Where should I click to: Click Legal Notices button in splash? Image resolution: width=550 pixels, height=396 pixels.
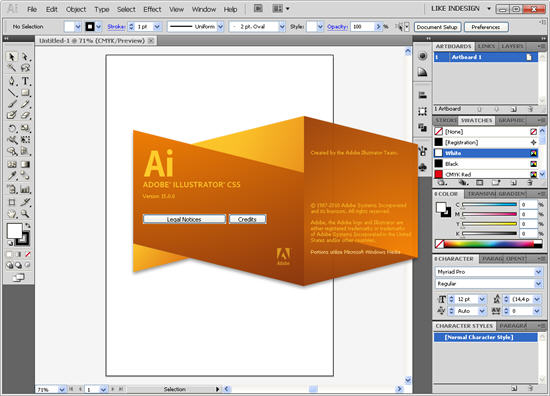click(x=184, y=219)
